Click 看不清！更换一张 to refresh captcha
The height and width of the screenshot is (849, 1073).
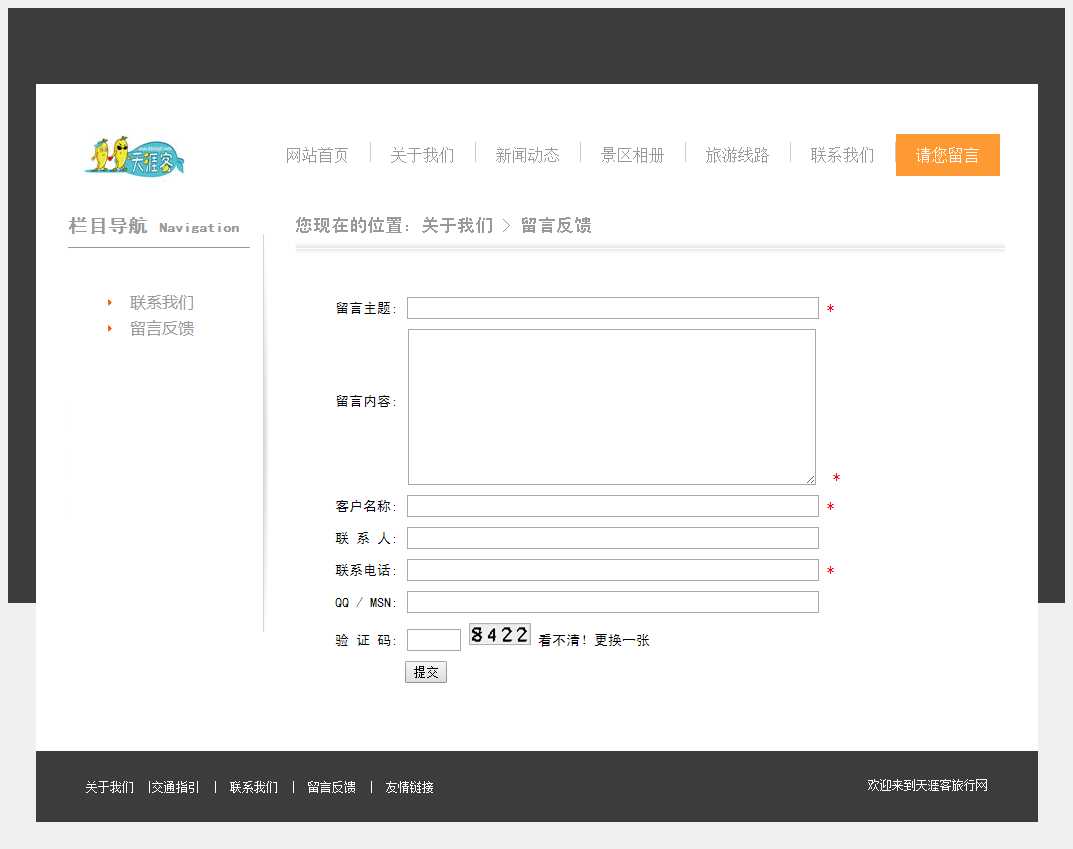594,640
